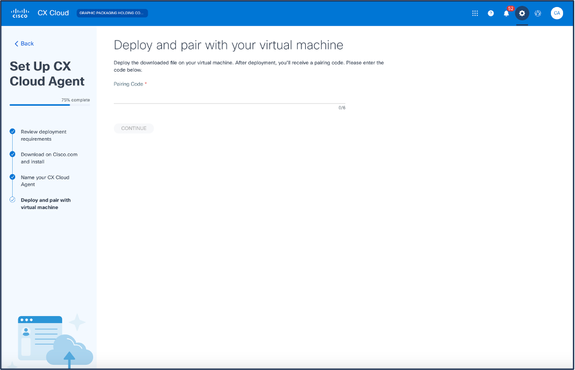
Task: Select the Review deployment requirements step
Action: coord(43,135)
